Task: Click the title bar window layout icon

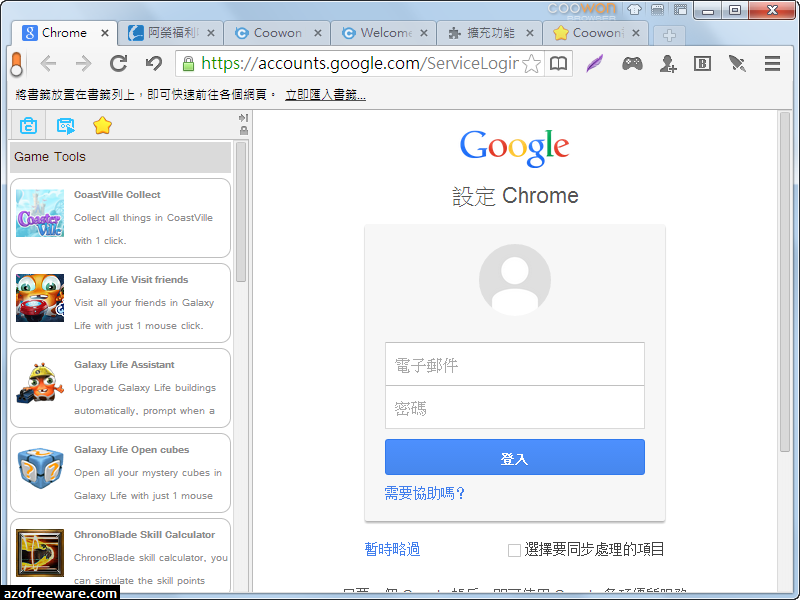Action: [x=680, y=9]
